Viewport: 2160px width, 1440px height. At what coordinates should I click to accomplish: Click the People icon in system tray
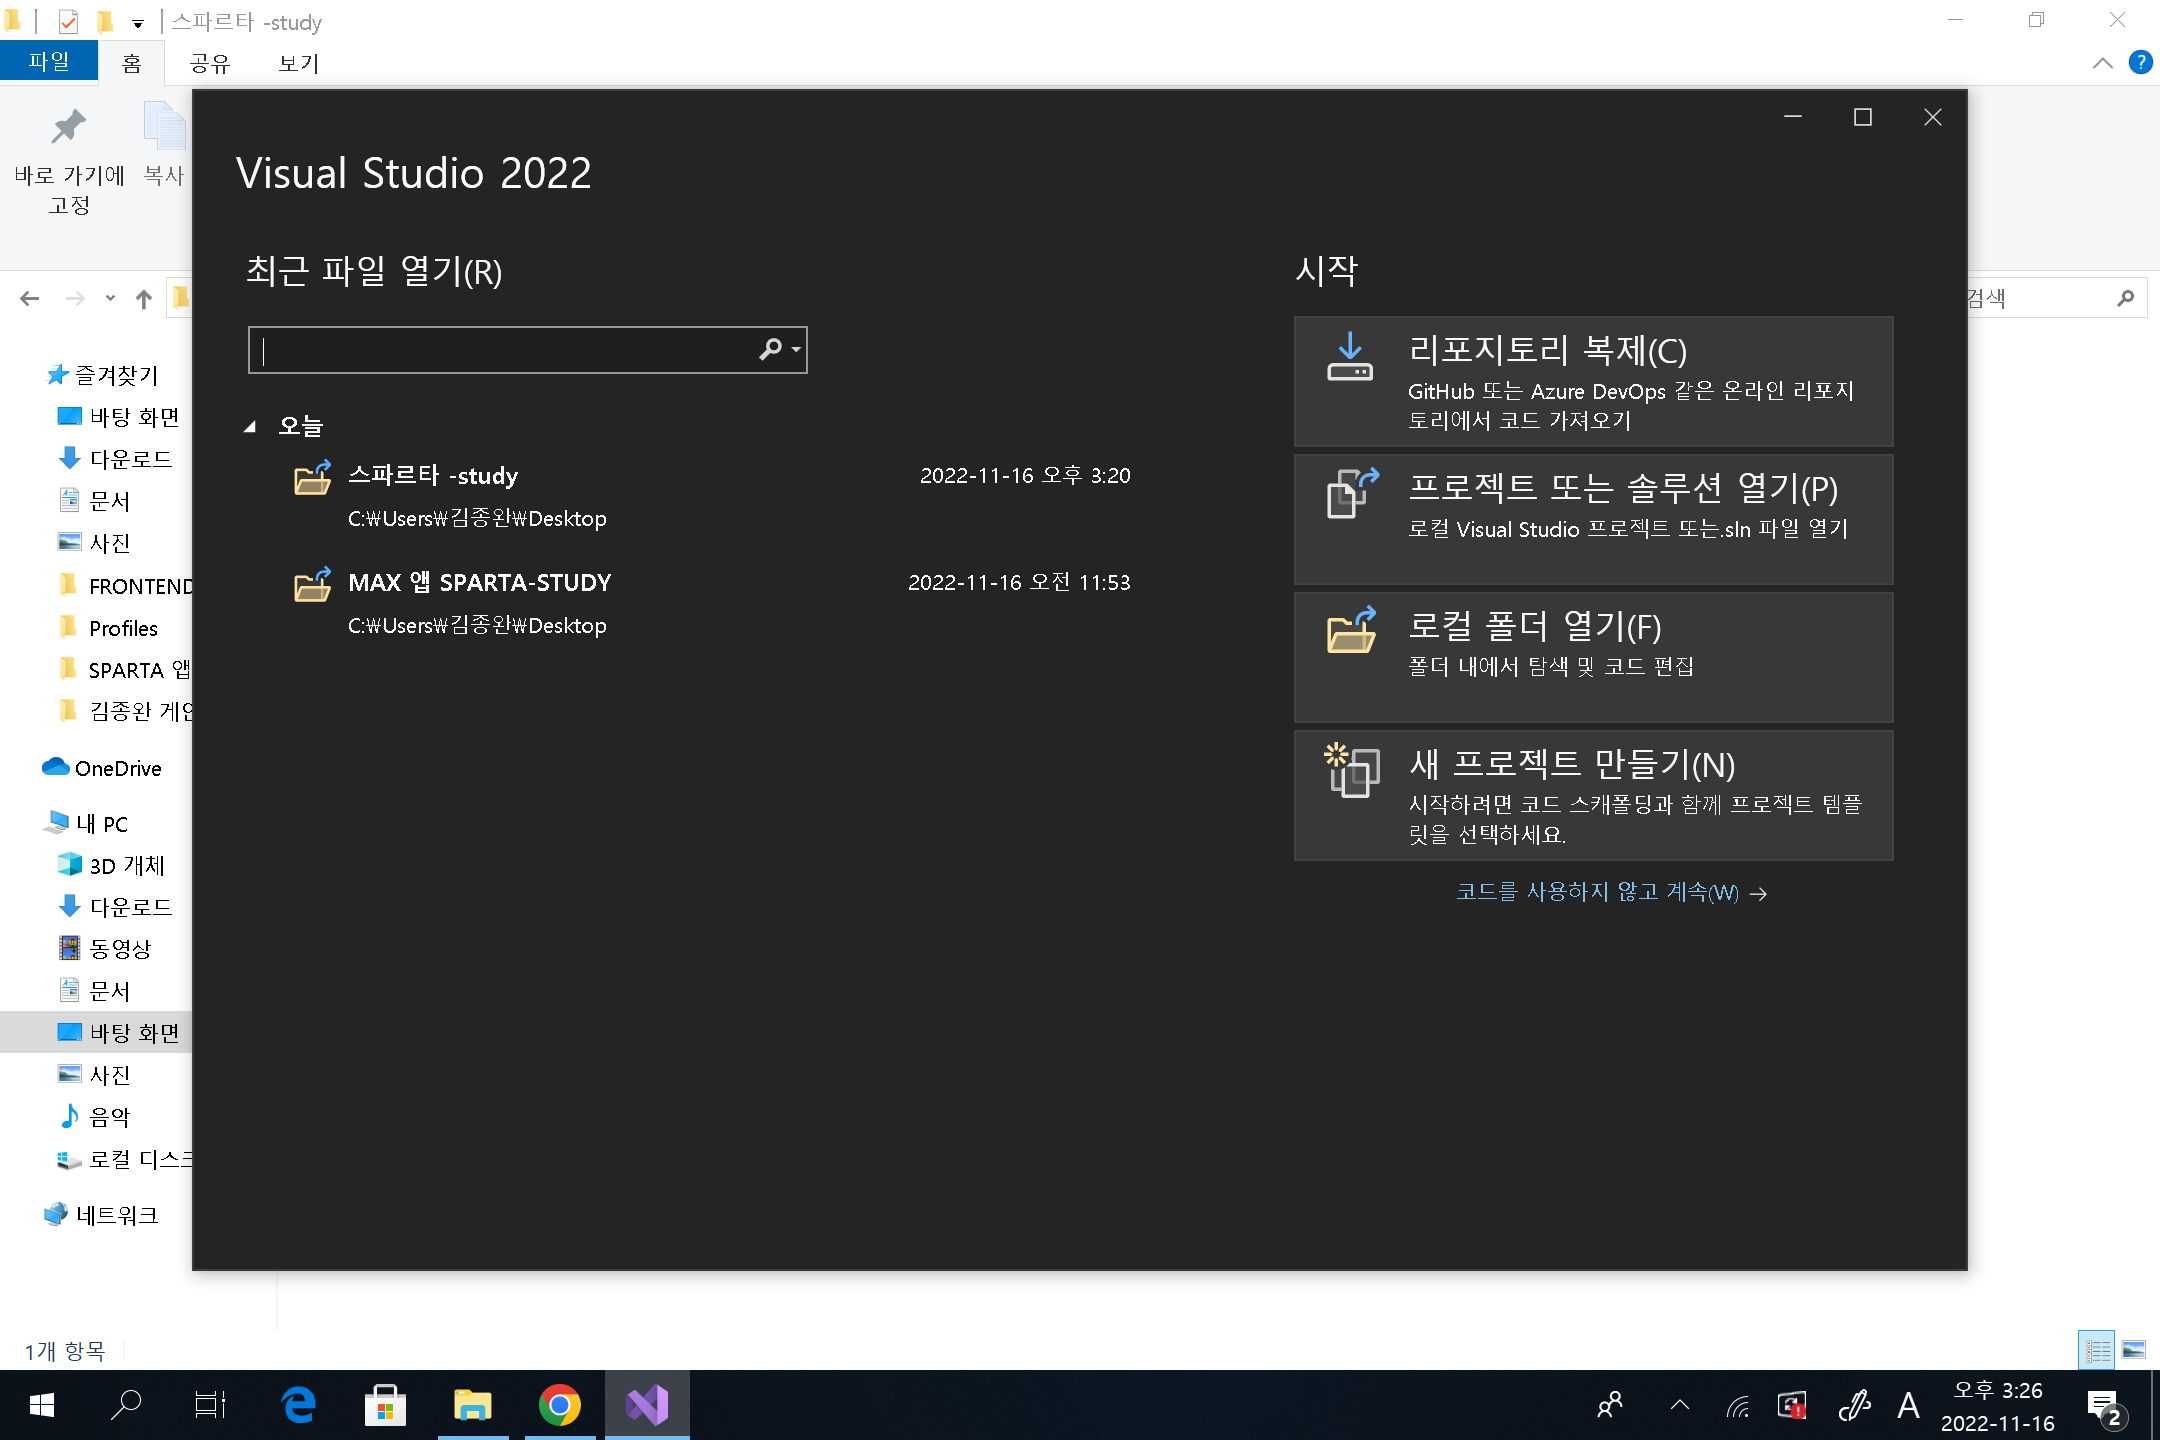[x=1610, y=1405]
